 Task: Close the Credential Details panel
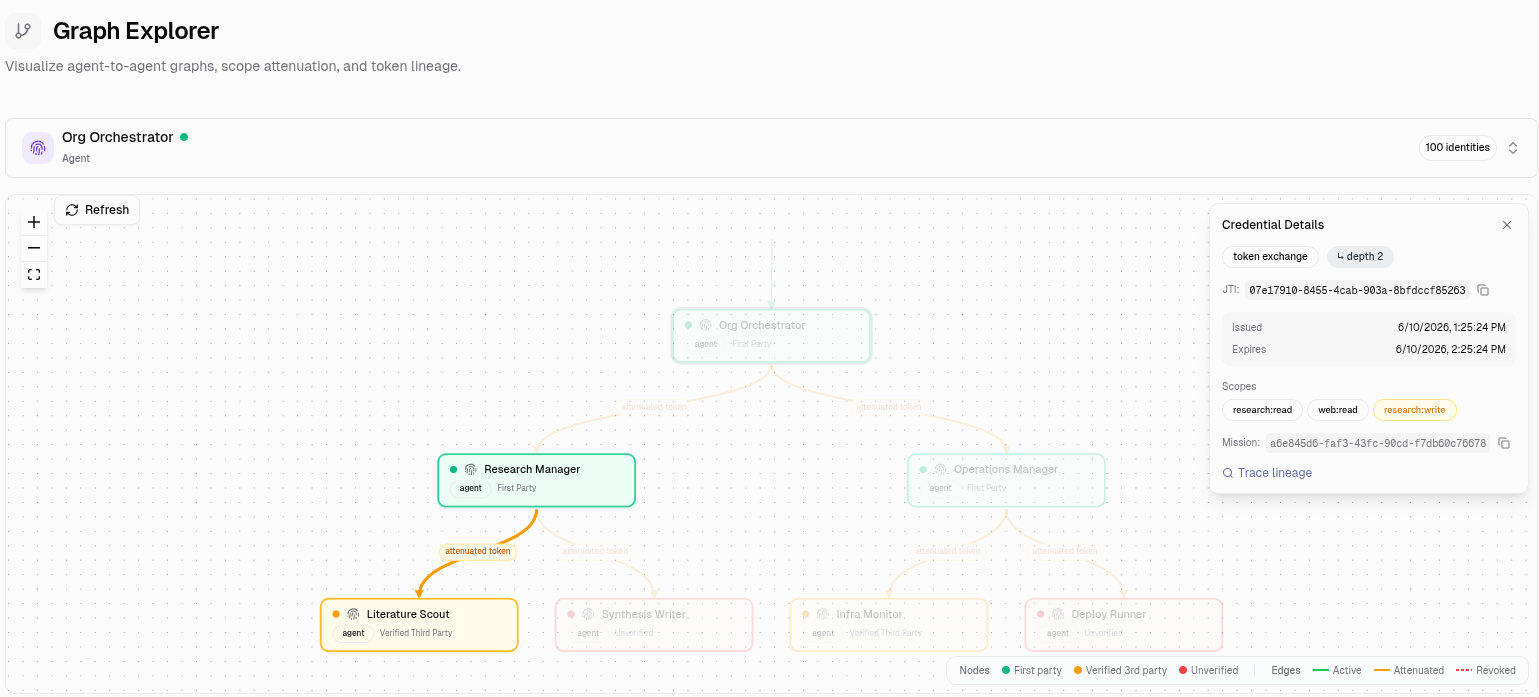[1507, 225]
